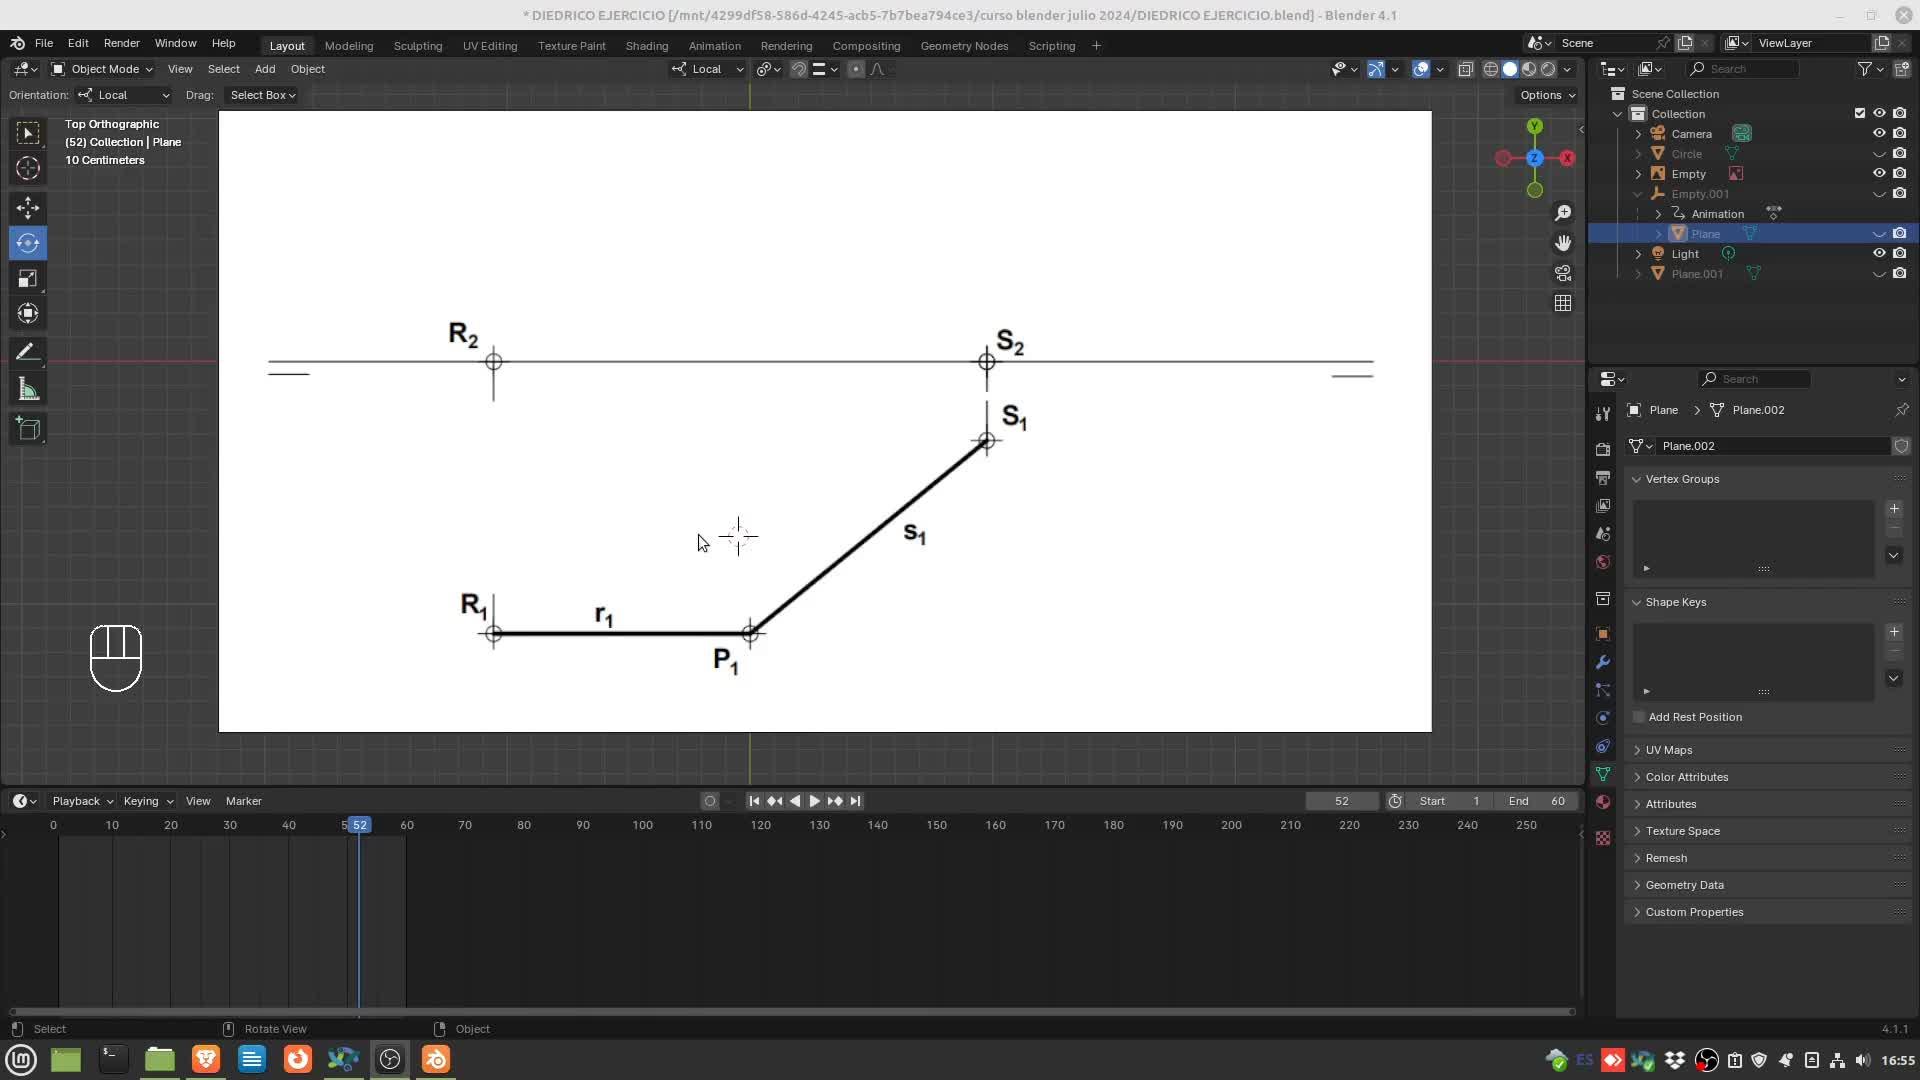Viewport: 1920px width, 1080px height.
Task: Open the Modifiers wrench properties tab
Action: [1603, 662]
